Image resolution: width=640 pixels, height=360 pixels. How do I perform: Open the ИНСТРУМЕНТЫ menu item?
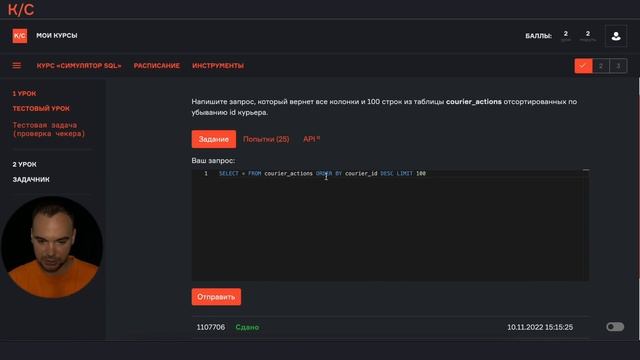click(218, 66)
